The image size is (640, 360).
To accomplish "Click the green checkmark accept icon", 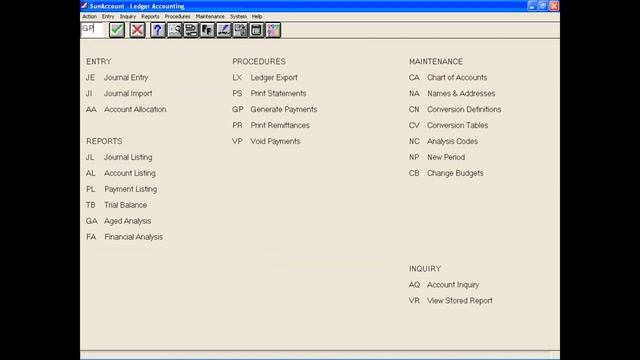I will [x=117, y=30].
